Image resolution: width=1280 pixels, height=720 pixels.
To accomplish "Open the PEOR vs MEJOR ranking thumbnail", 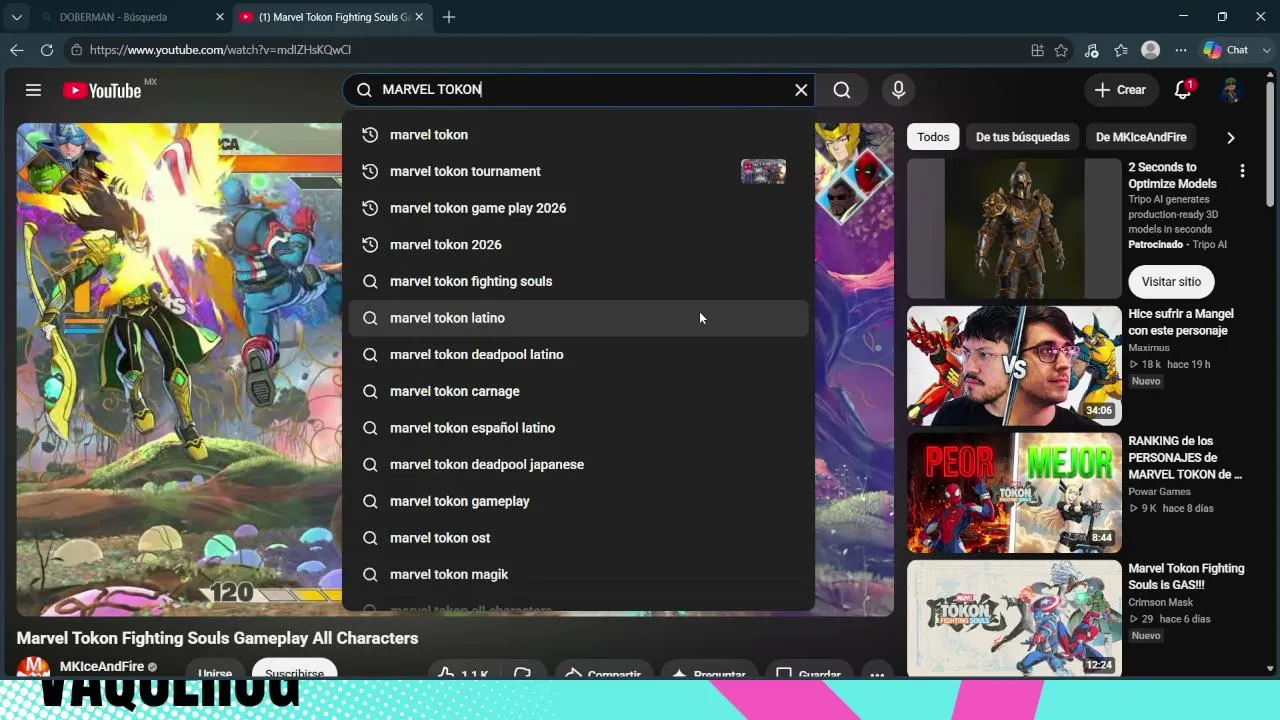I will tap(1014, 493).
